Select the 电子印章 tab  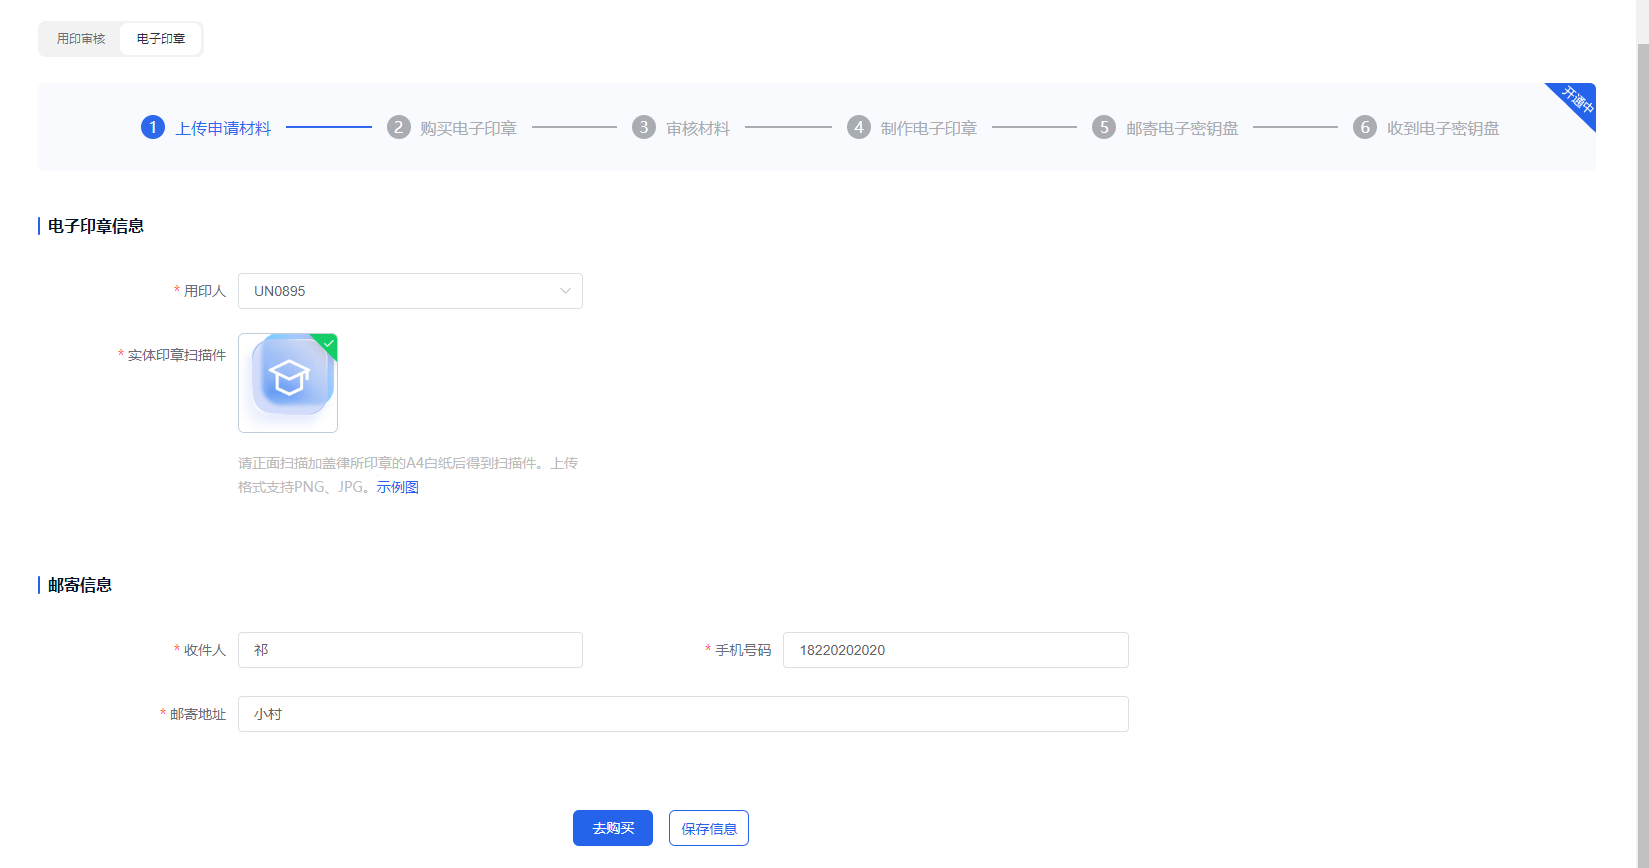[x=161, y=39]
